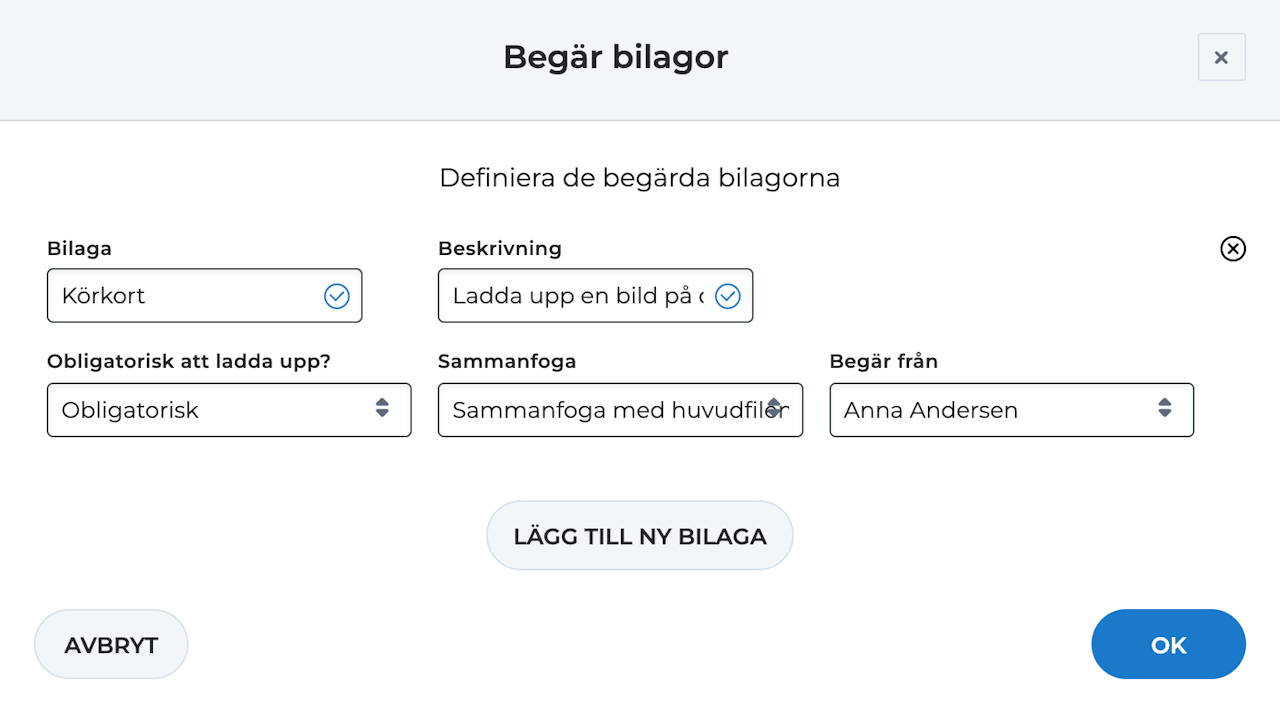
Task: Click the arrows on Sammanfoga select
Action: pos(774,408)
